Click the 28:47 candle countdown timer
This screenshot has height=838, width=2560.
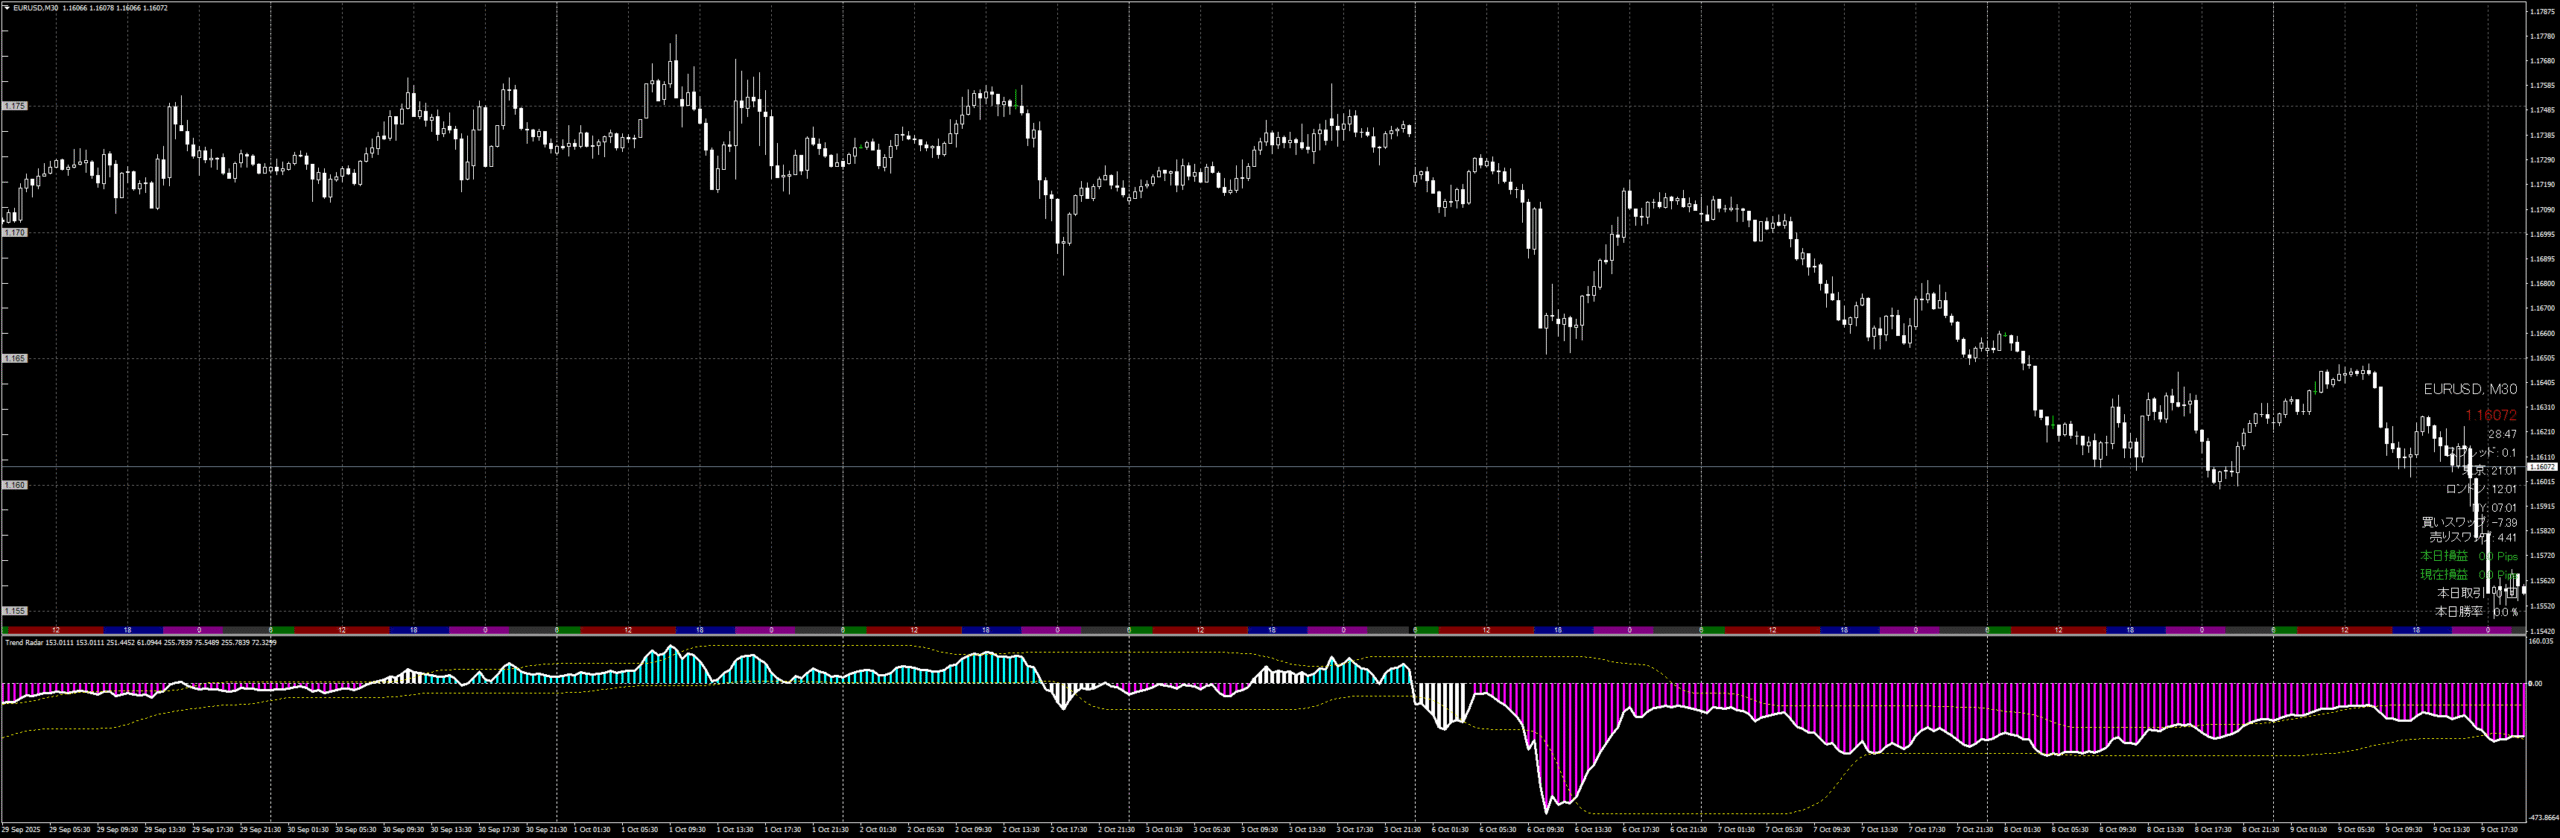pyautogui.click(x=2502, y=434)
